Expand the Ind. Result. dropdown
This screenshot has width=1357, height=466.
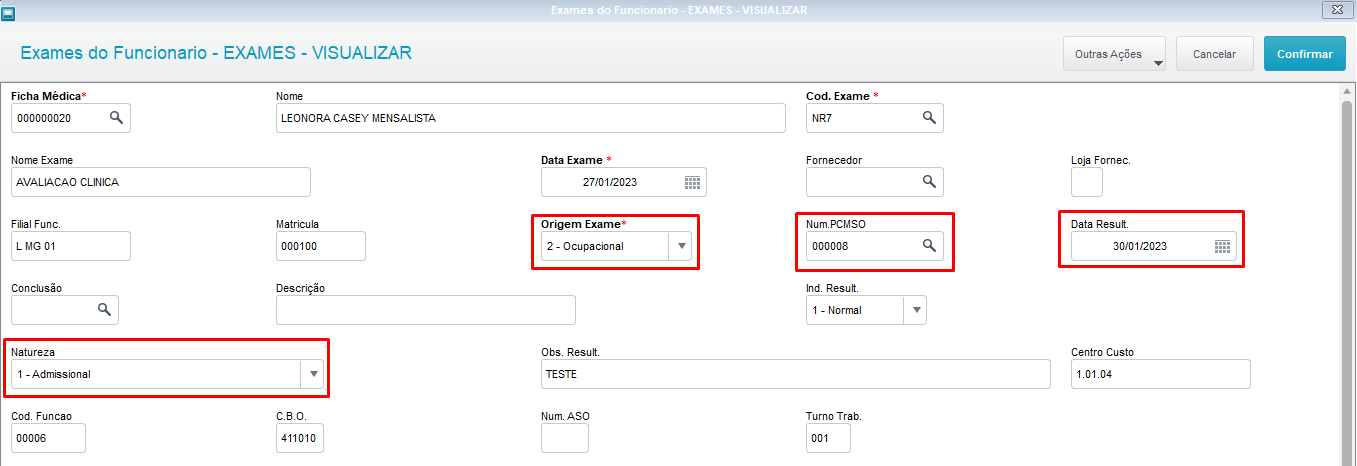click(915, 310)
